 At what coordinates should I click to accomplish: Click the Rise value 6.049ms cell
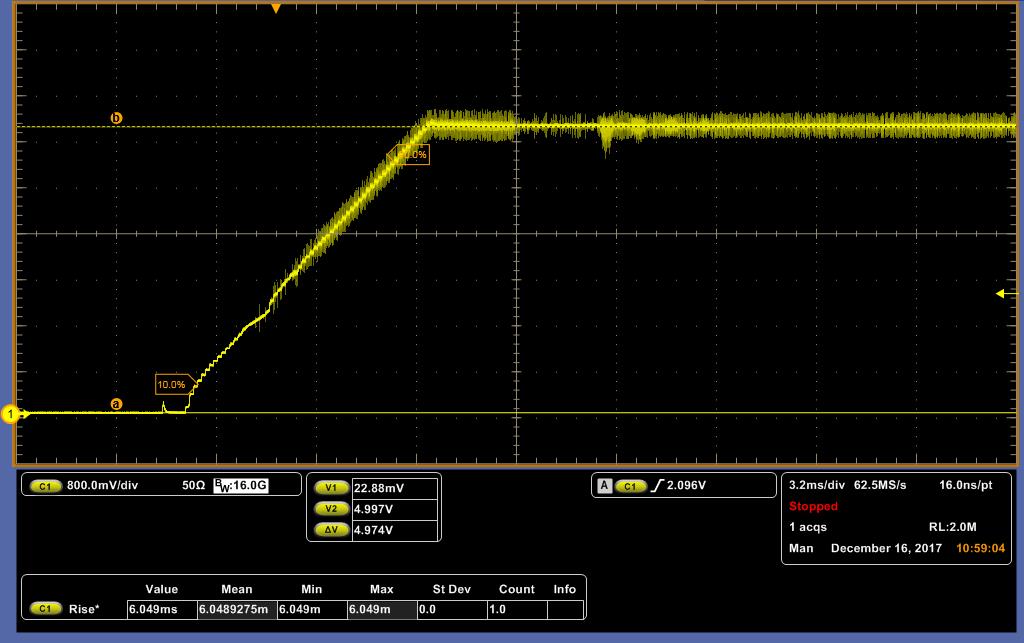(x=161, y=609)
